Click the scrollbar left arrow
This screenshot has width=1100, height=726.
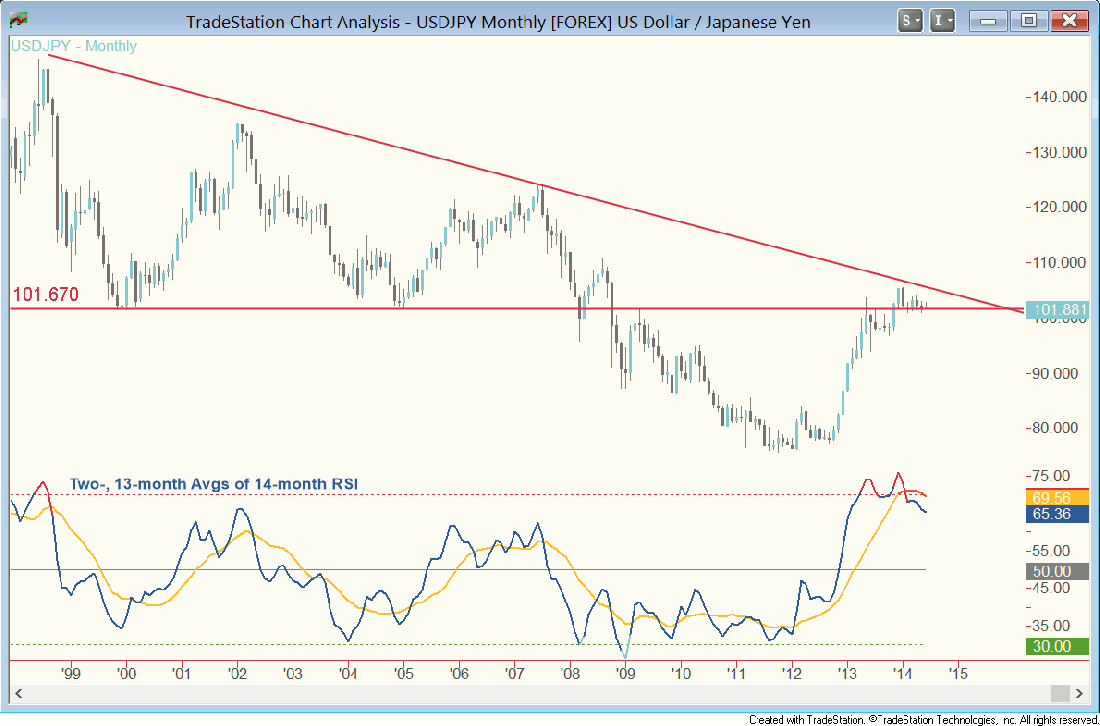(x=20, y=694)
